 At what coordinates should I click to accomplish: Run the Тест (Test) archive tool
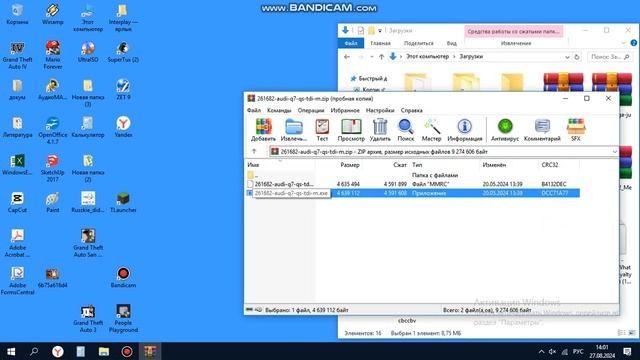pos(322,130)
